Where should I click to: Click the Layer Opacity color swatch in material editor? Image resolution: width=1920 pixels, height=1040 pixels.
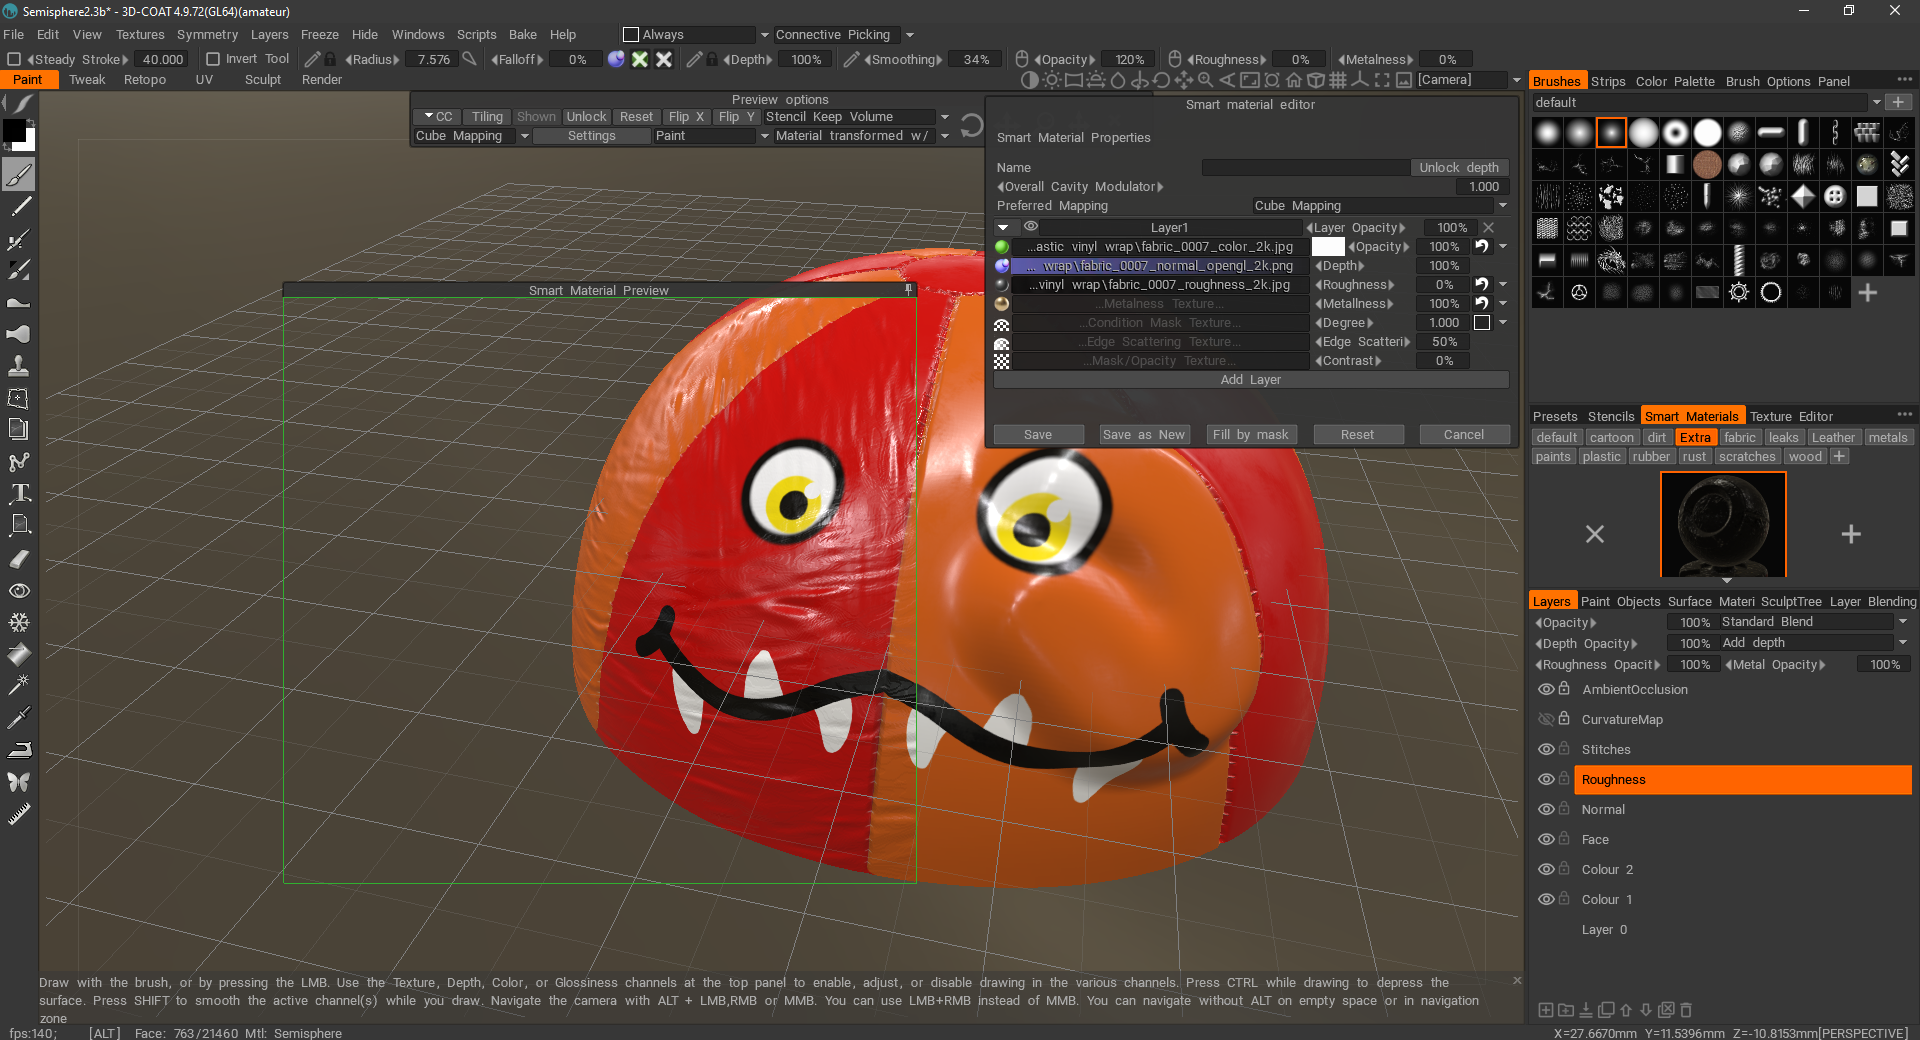[x=1327, y=246]
